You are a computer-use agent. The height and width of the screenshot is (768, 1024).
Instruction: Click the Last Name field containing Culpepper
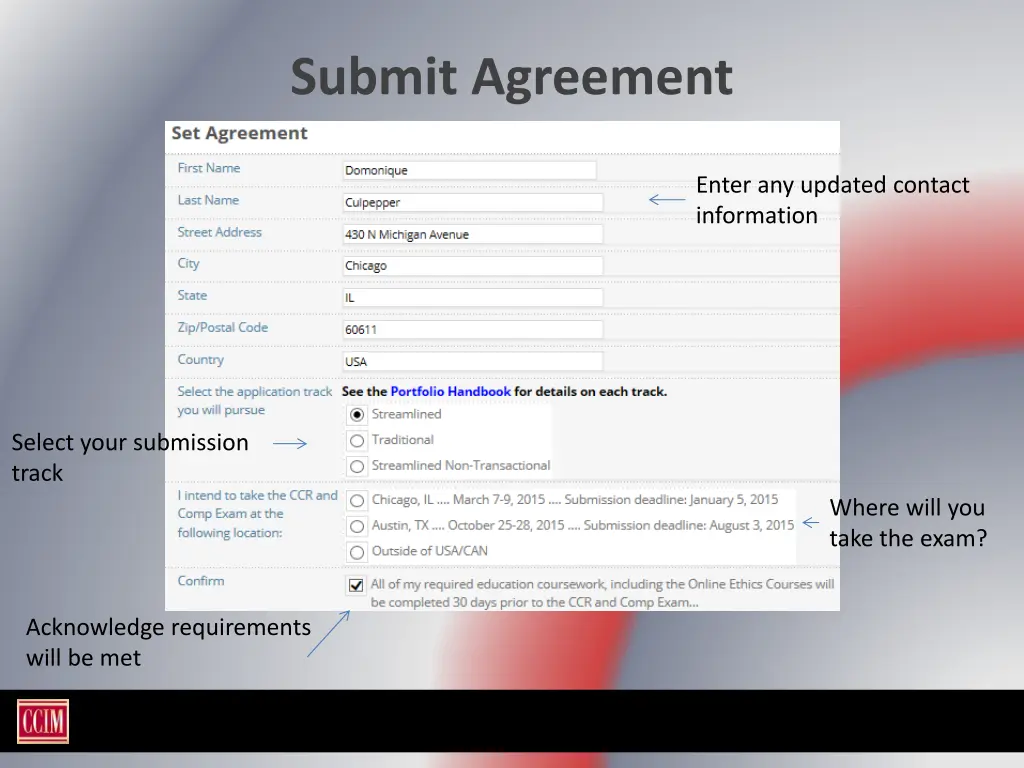click(473, 202)
